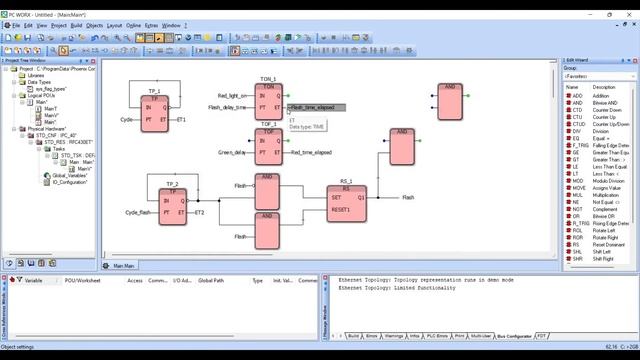This screenshot has height=360, width=640.
Task: Click the RS Reset Dominant block icon
Action: pyautogui.click(x=569, y=244)
